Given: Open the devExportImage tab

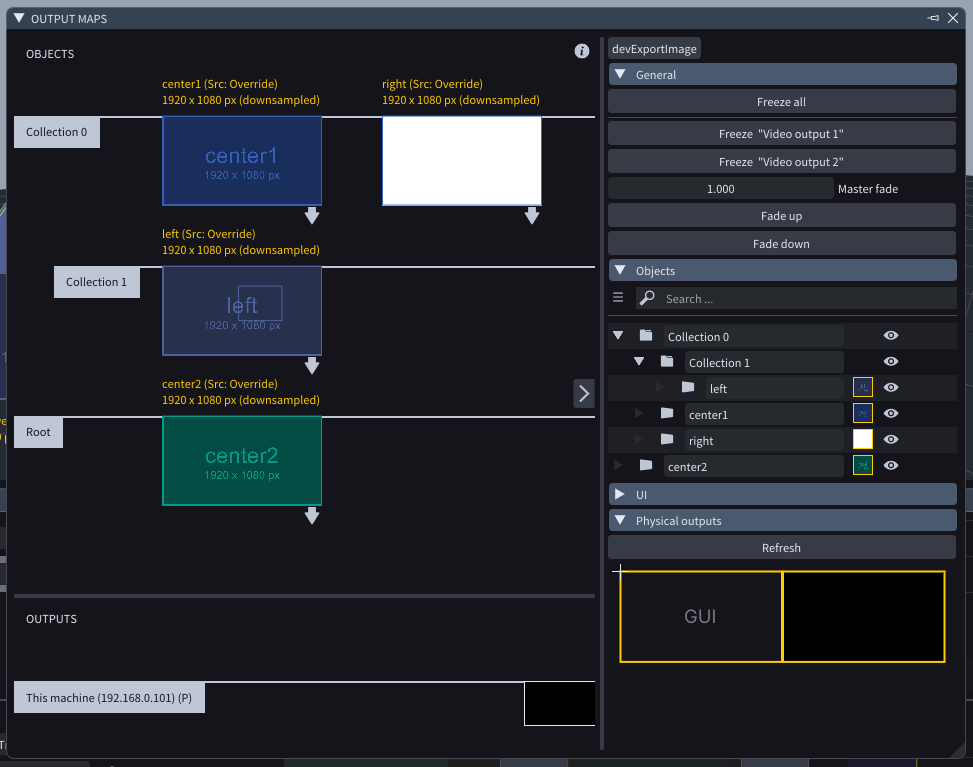Looking at the screenshot, I should tap(655, 48).
